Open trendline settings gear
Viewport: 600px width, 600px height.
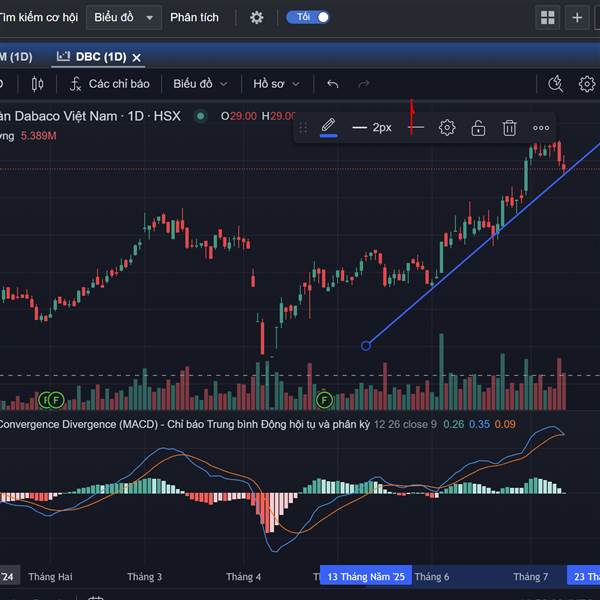tap(447, 128)
